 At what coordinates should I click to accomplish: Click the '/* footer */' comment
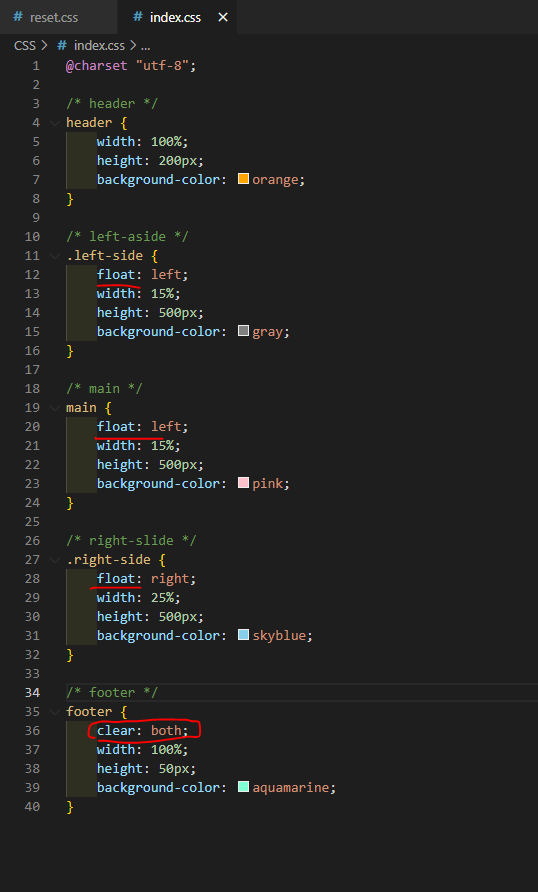pyautogui.click(x=112, y=692)
